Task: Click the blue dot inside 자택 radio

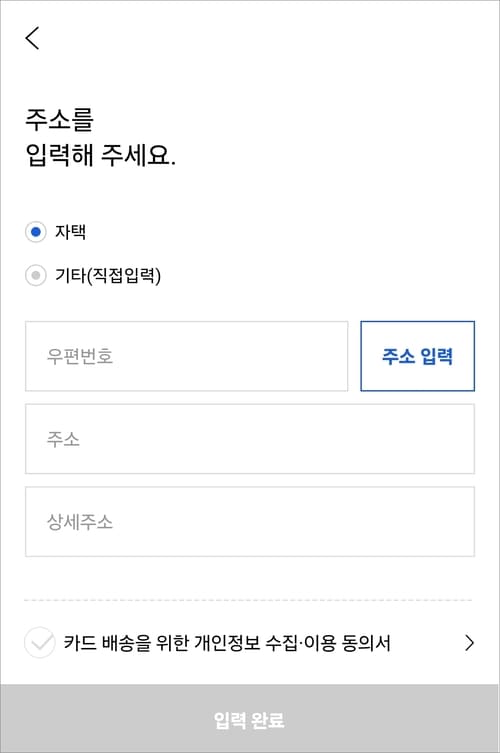Action: [x=36, y=232]
